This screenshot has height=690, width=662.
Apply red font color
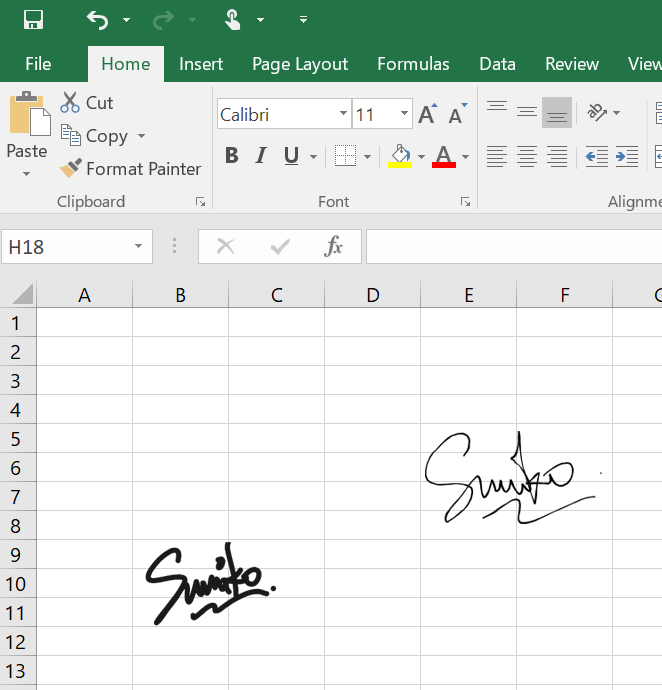(x=444, y=156)
